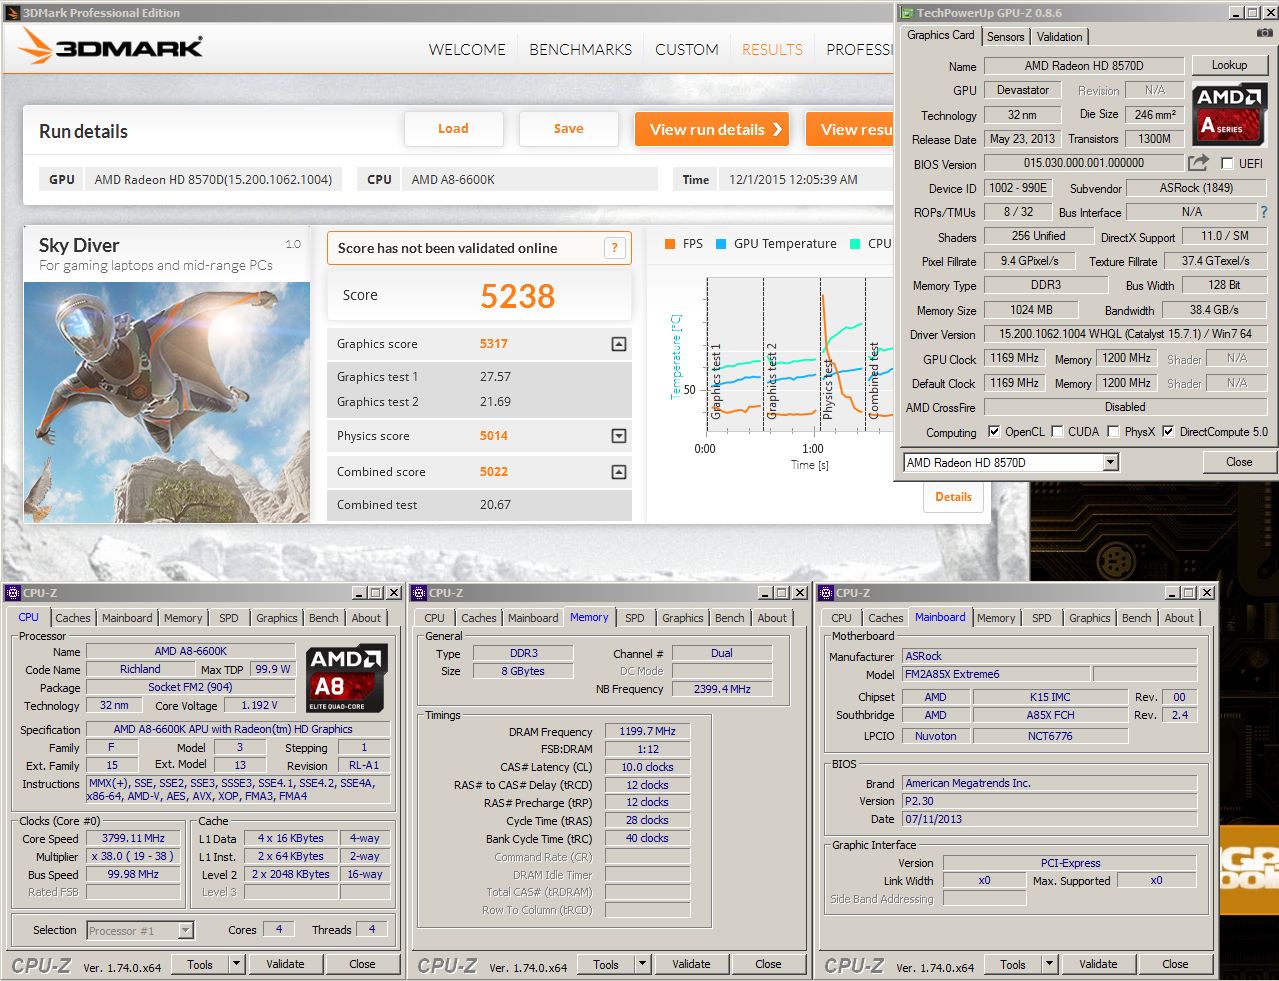The width and height of the screenshot is (1279, 981).
Task: Click Tools button in first CPU-Z window
Action: (200, 964)
